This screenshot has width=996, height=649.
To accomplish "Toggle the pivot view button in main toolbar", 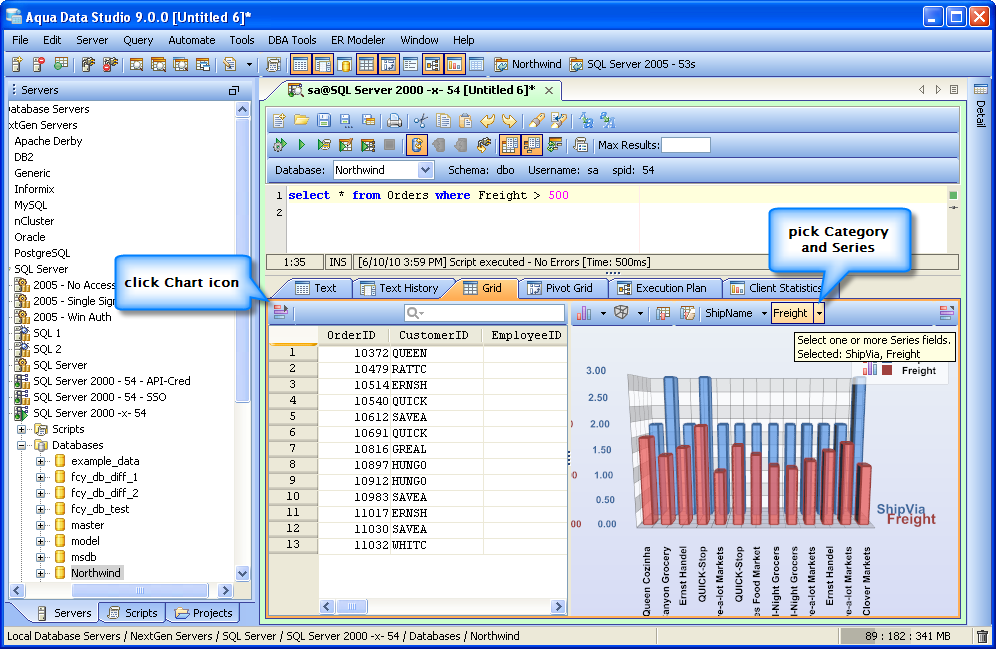I will click(x=388, y=64).
